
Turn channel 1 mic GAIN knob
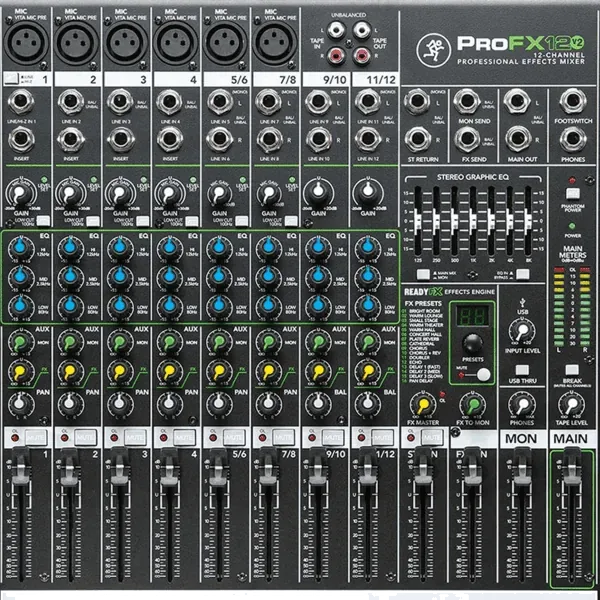pos(20,194)
